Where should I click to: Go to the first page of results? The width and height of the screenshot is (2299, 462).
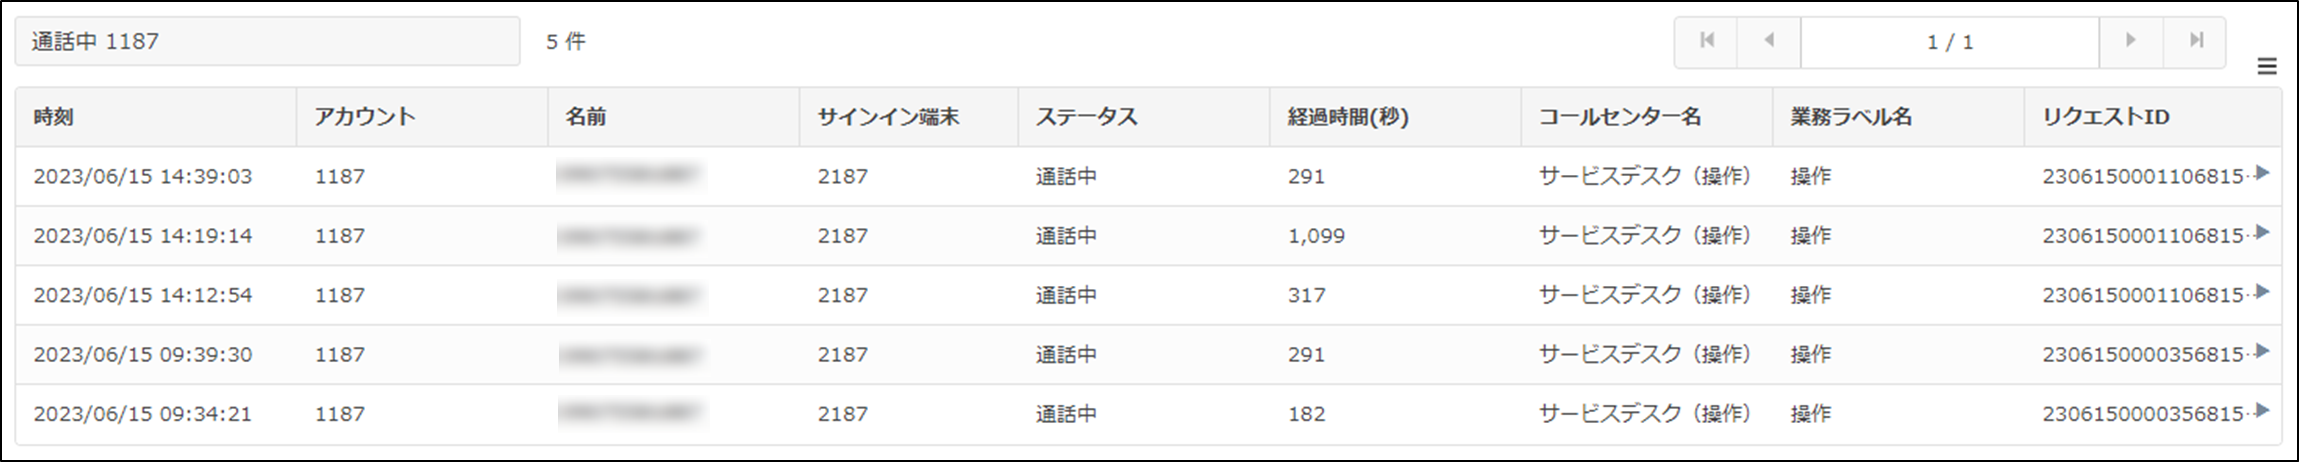(1706, 41)
